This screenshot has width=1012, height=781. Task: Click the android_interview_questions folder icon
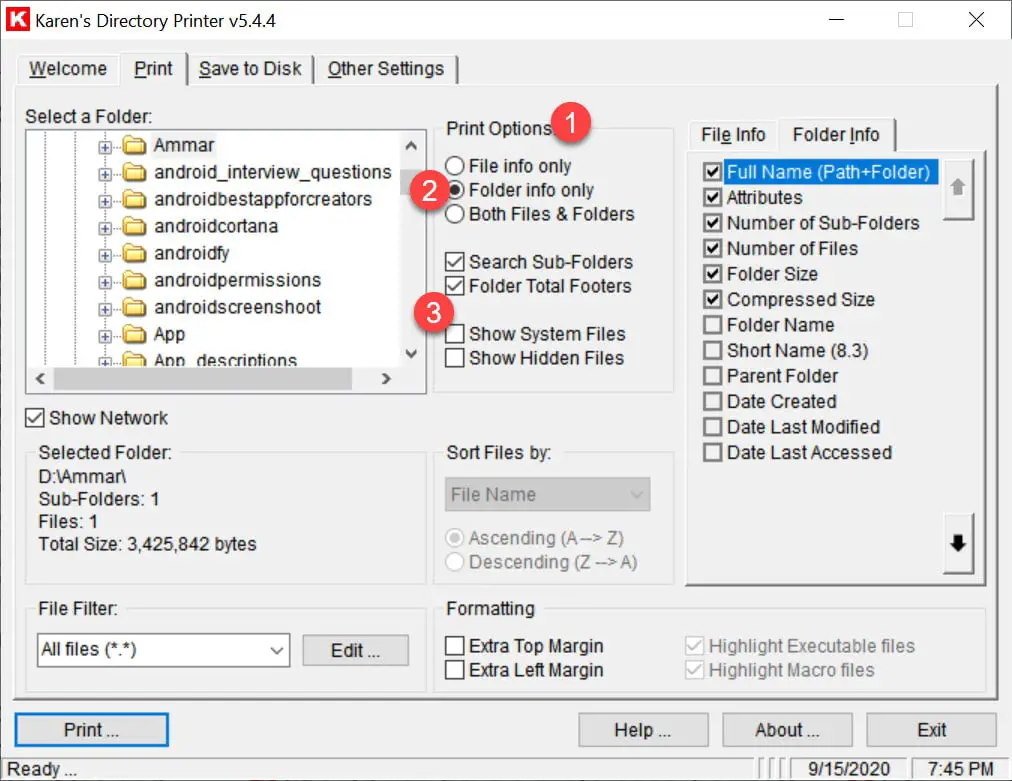[x=134, y=172]
